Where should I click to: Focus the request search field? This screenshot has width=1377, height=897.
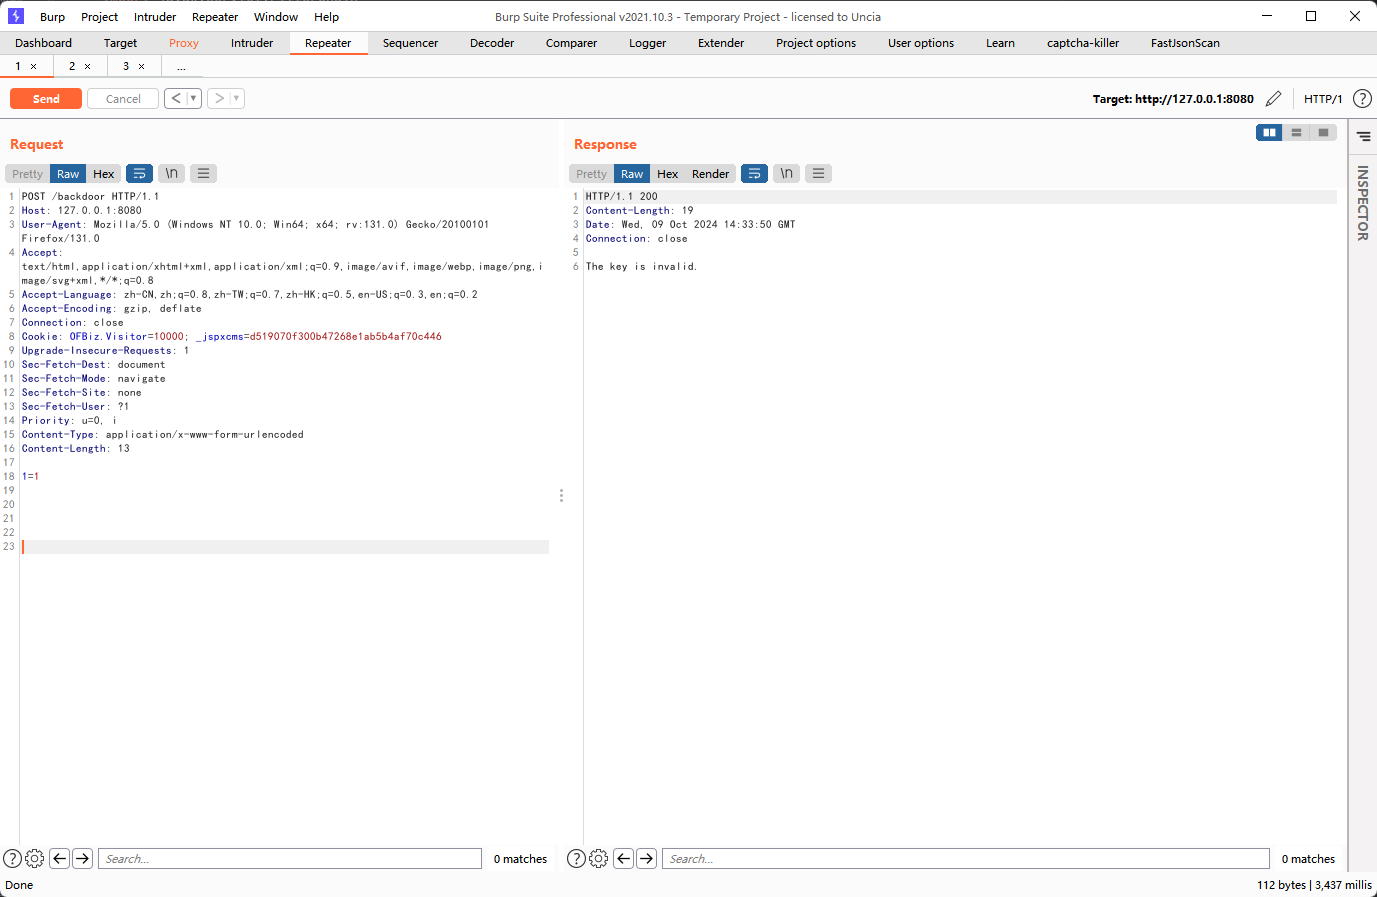pyautogui.click(x=290, y=859)
